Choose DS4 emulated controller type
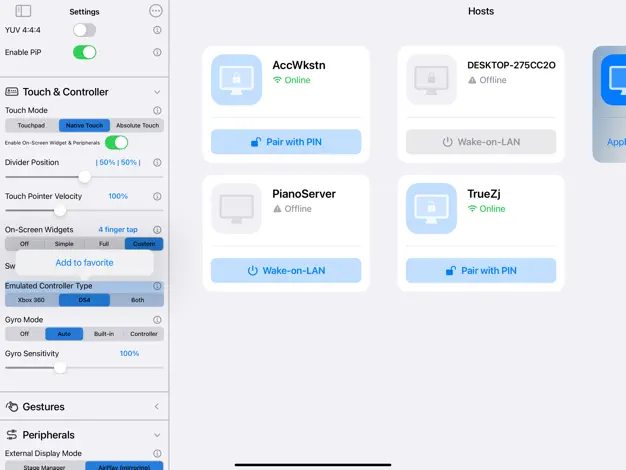Screen dimensions: 626x470 coord(84,300)
